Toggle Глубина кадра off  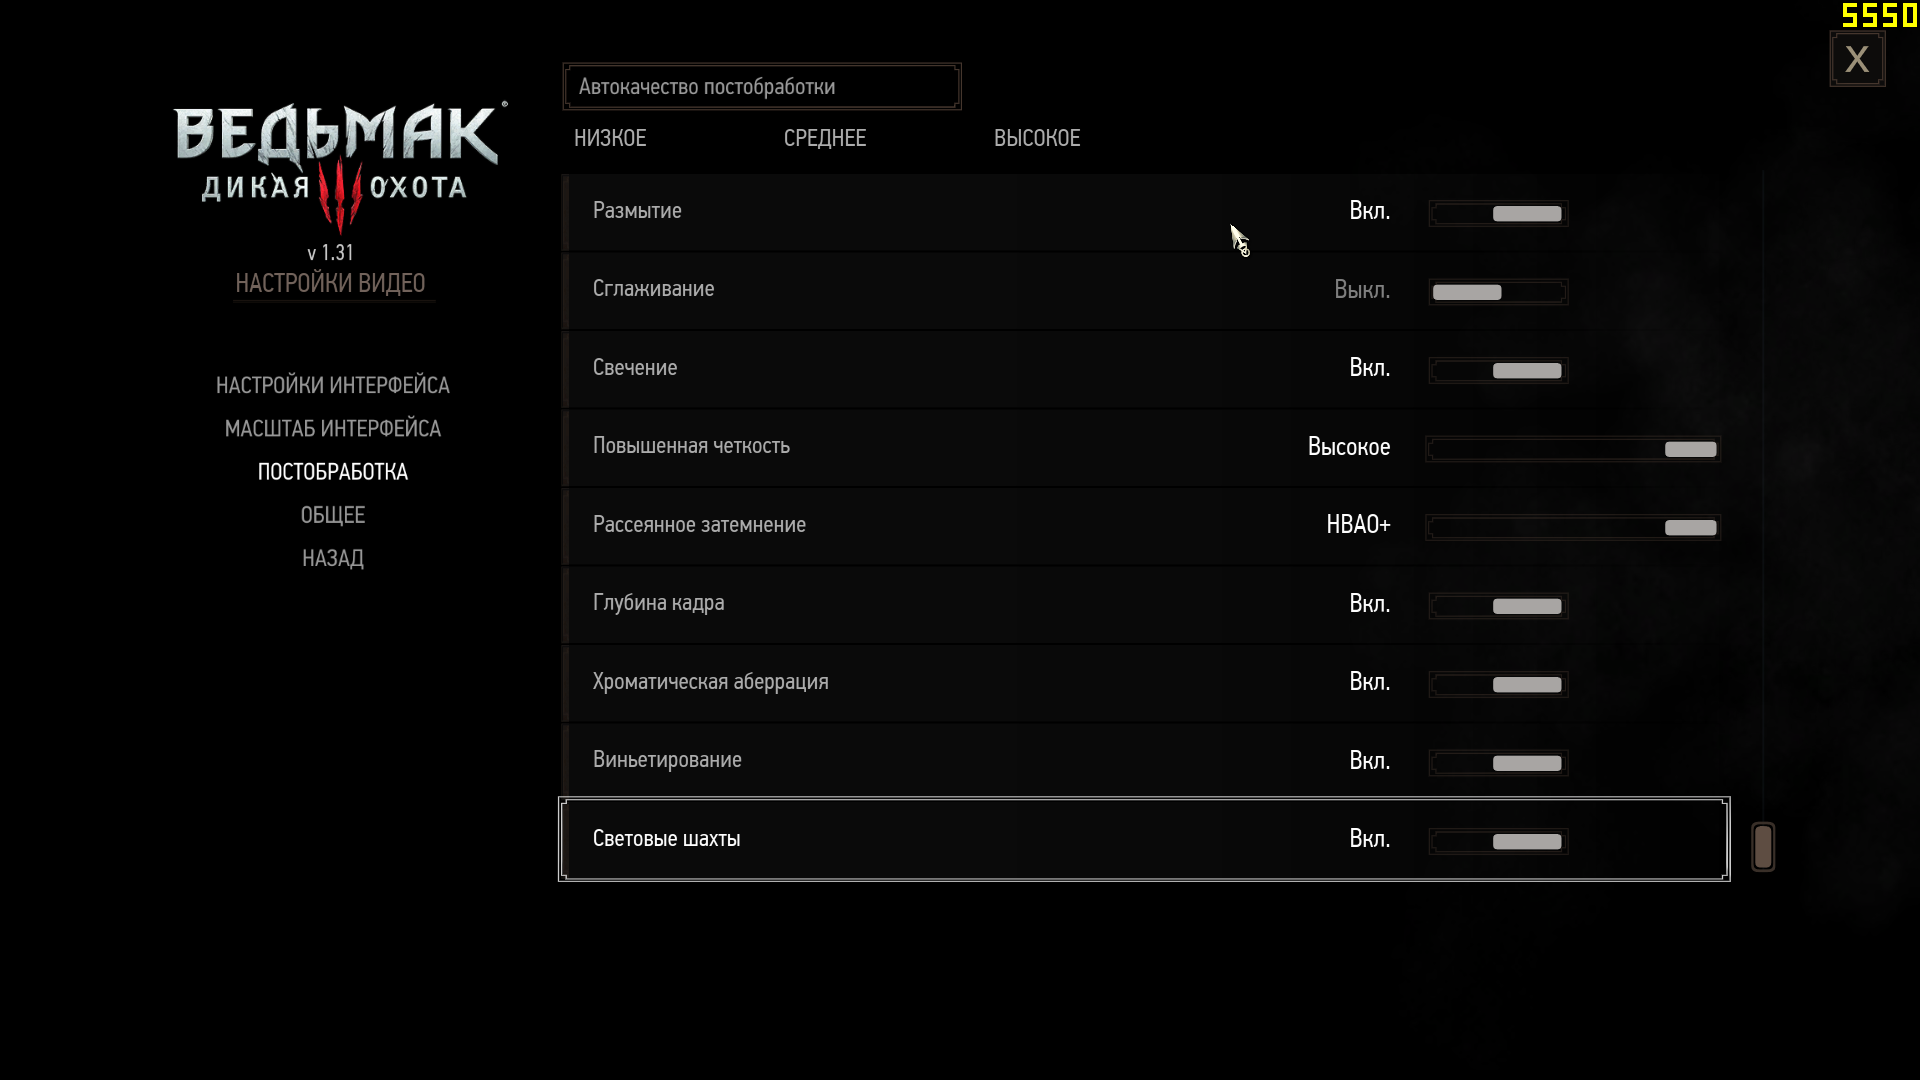pos(1498,606)
